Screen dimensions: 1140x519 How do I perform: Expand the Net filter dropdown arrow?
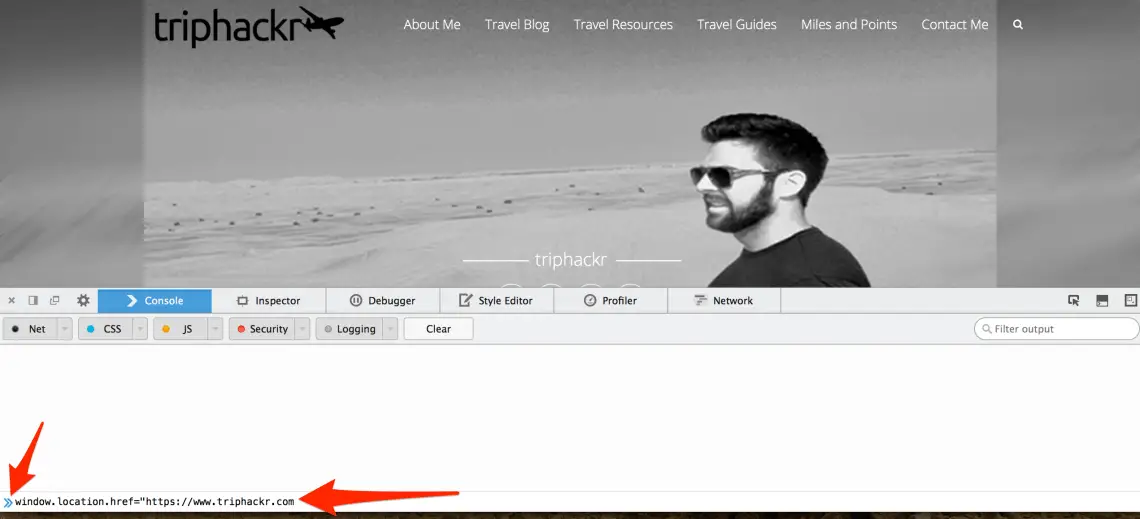tap(65, 329)
